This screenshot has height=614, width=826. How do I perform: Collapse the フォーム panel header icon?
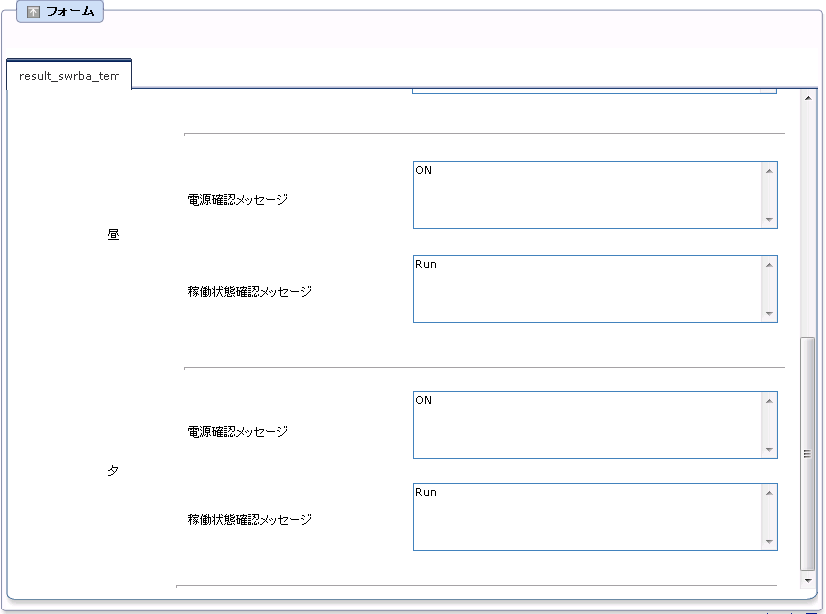click(33, 12)
